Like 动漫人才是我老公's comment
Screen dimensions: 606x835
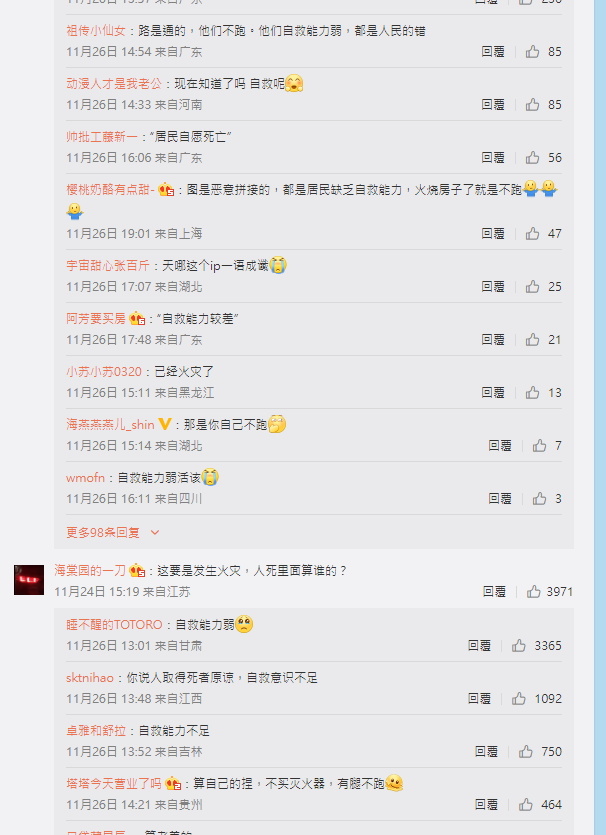(x=533, y=104)
